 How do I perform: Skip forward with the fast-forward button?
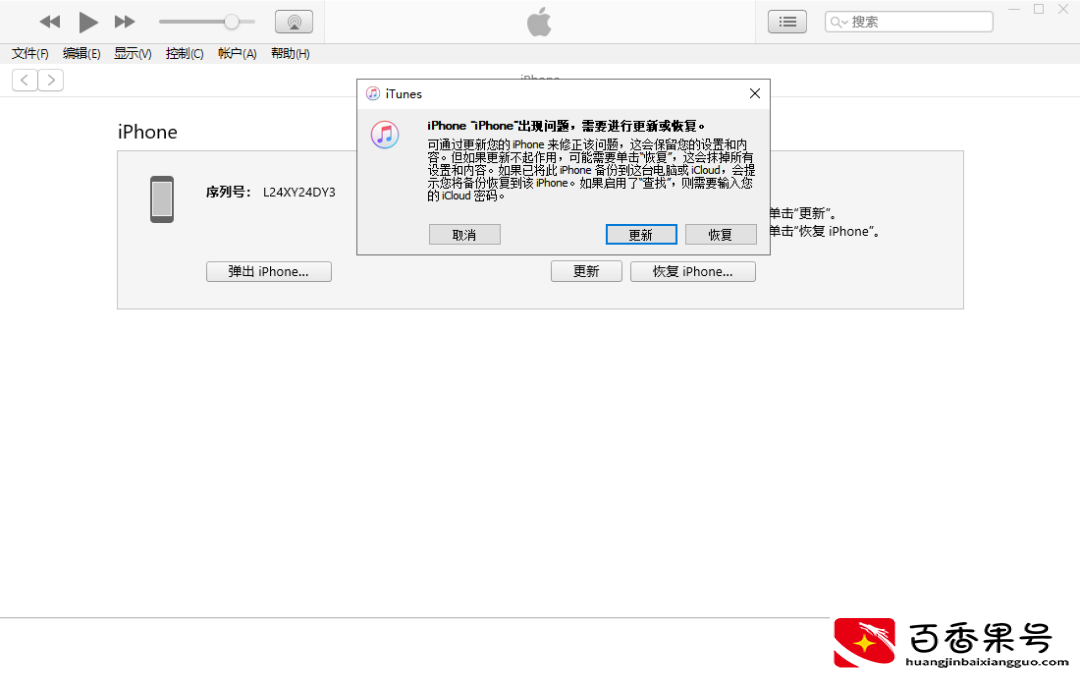click(x=125, y=22)
